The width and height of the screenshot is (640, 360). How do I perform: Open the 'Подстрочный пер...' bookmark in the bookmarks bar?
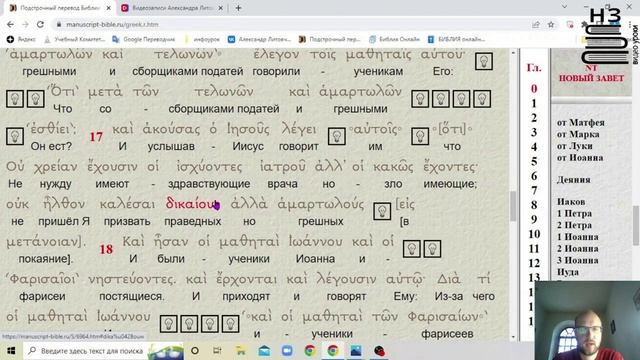[330, 39]
